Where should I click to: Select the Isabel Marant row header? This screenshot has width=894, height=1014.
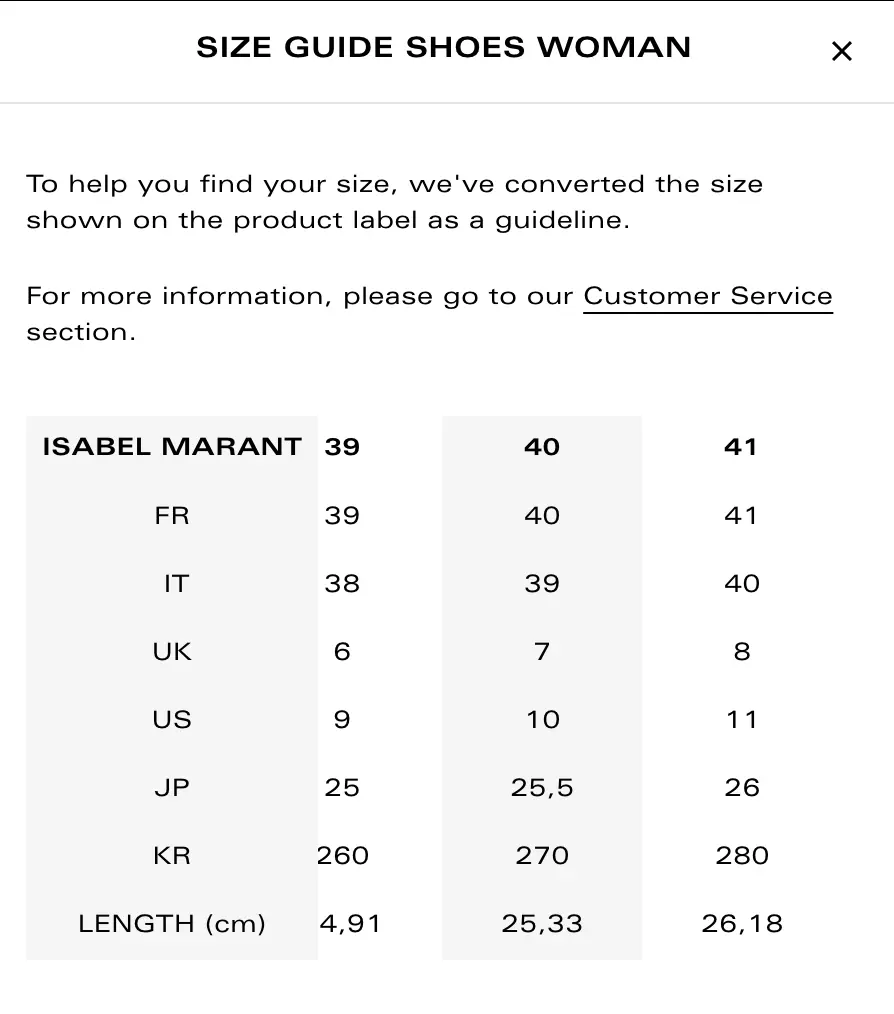tap(171, 447)
